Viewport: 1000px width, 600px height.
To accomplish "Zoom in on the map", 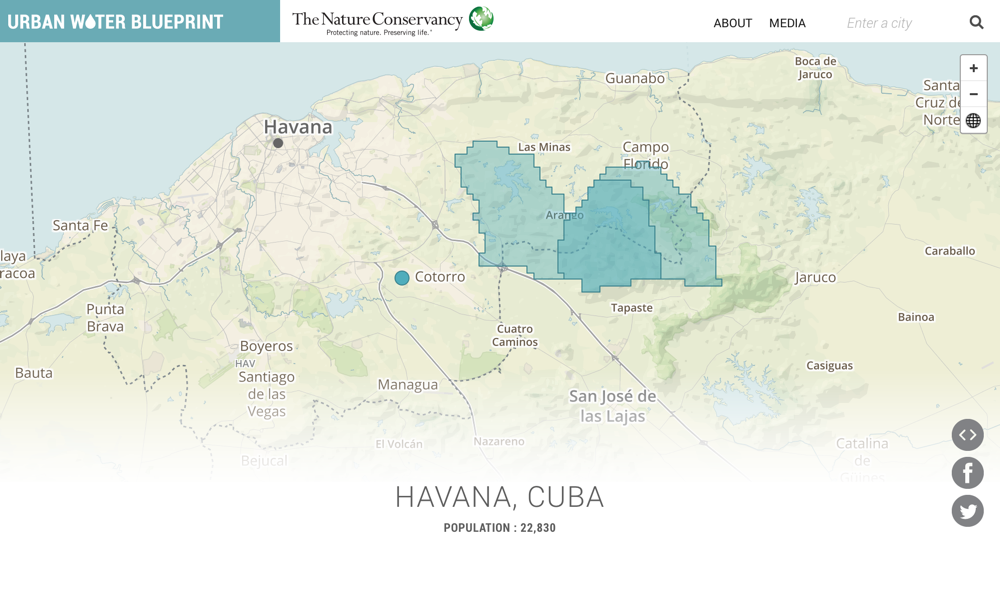I will click(973, 69).
